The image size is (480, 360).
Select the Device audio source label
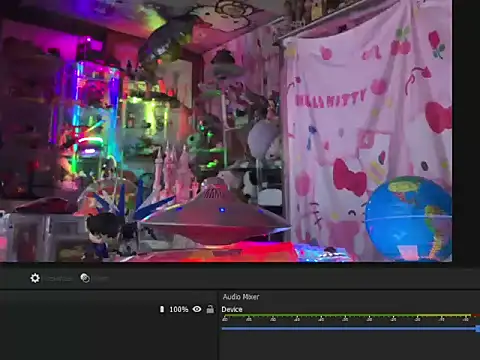pyautogui.click(x=232, y=309)
